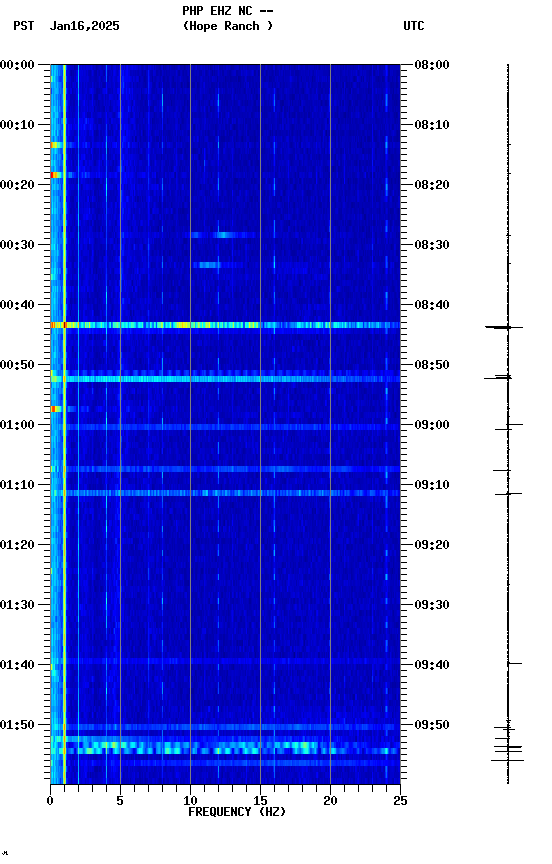The height and width of the screenshot is (864, 552).
Task: Click the 'FREQUENCY (HZ)' axis label
Action: (x=237, y=812)
